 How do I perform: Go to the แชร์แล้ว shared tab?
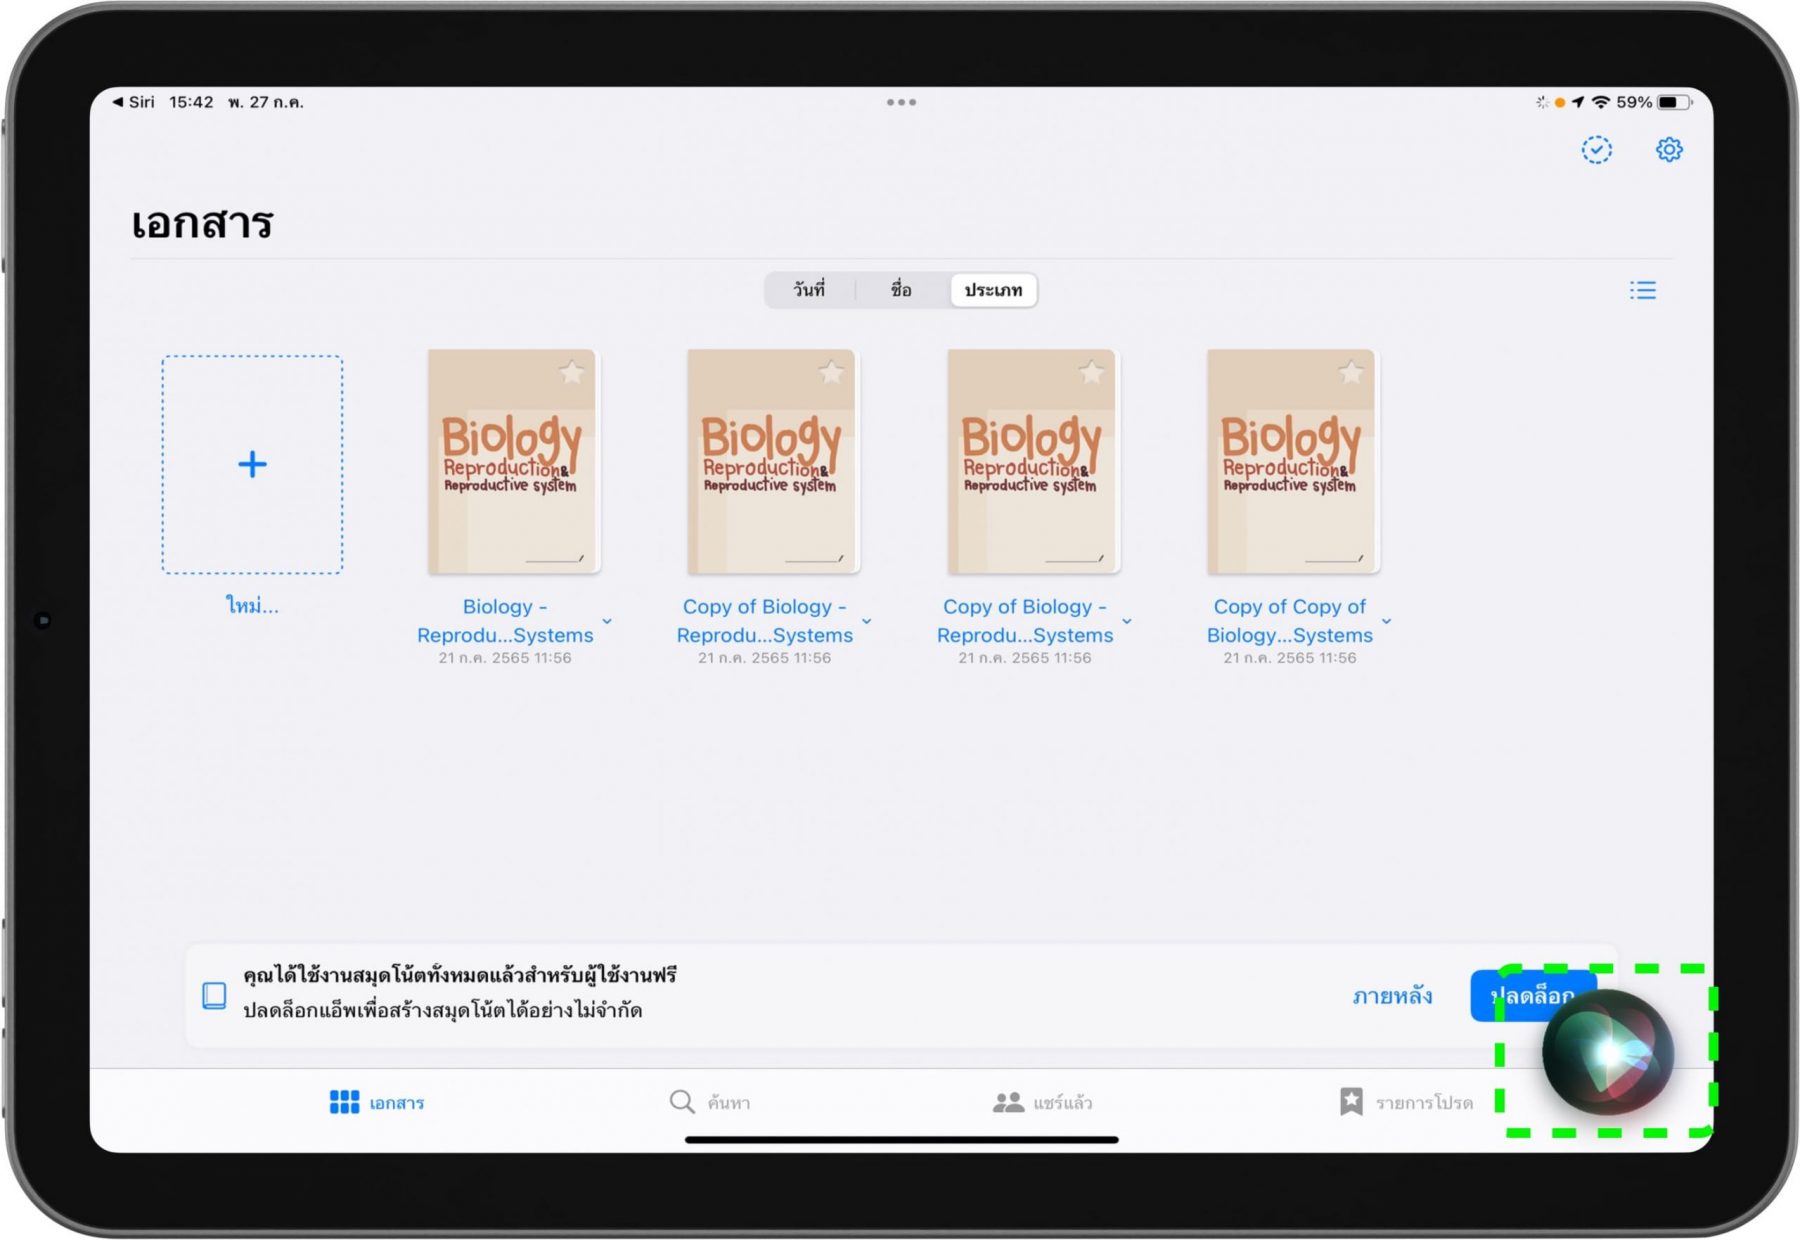1042,1102
